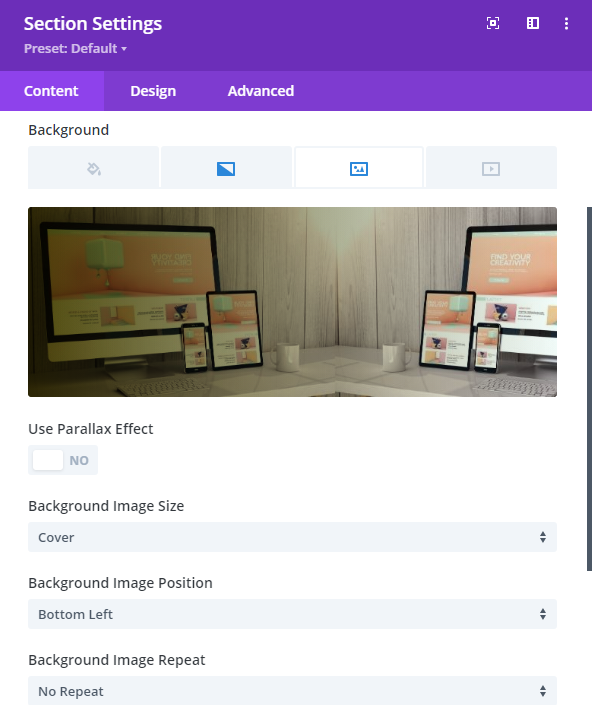
Task: Open the Background Image Repeat dropdown
Action: [x=292, y=691]
